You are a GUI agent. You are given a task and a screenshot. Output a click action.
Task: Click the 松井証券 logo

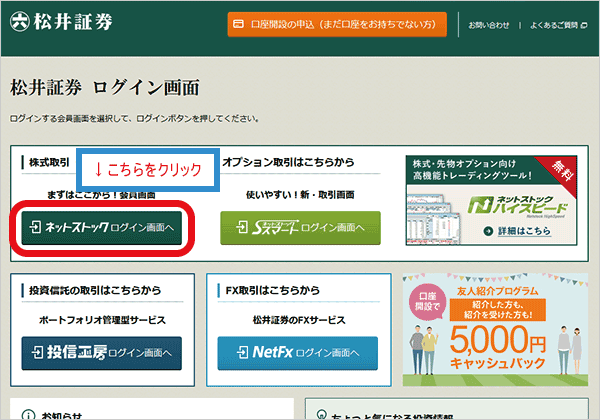pos(61,21)
